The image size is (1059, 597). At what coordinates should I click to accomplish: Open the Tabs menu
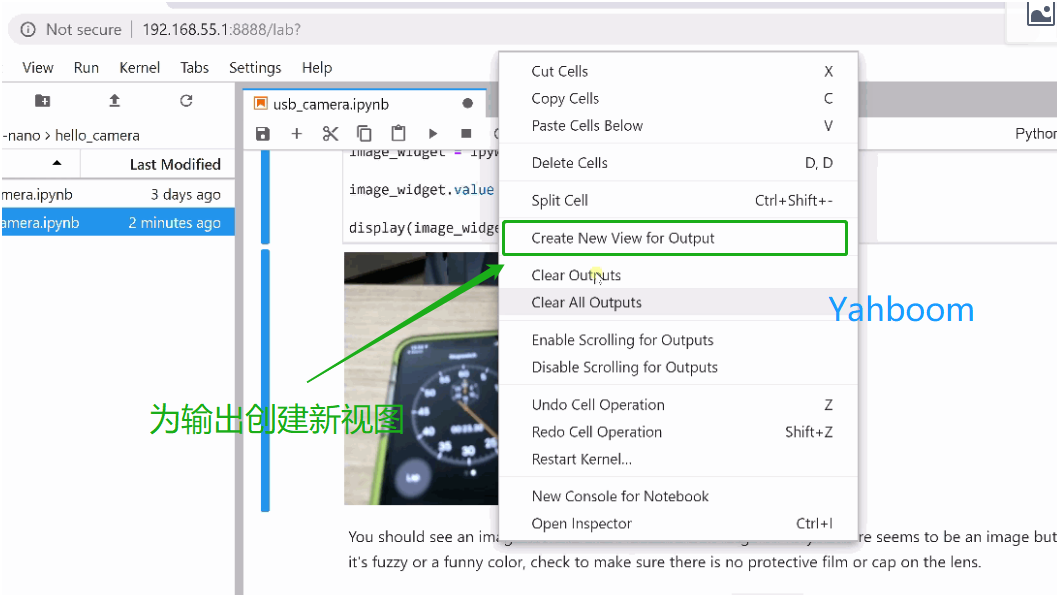(195, 68)
